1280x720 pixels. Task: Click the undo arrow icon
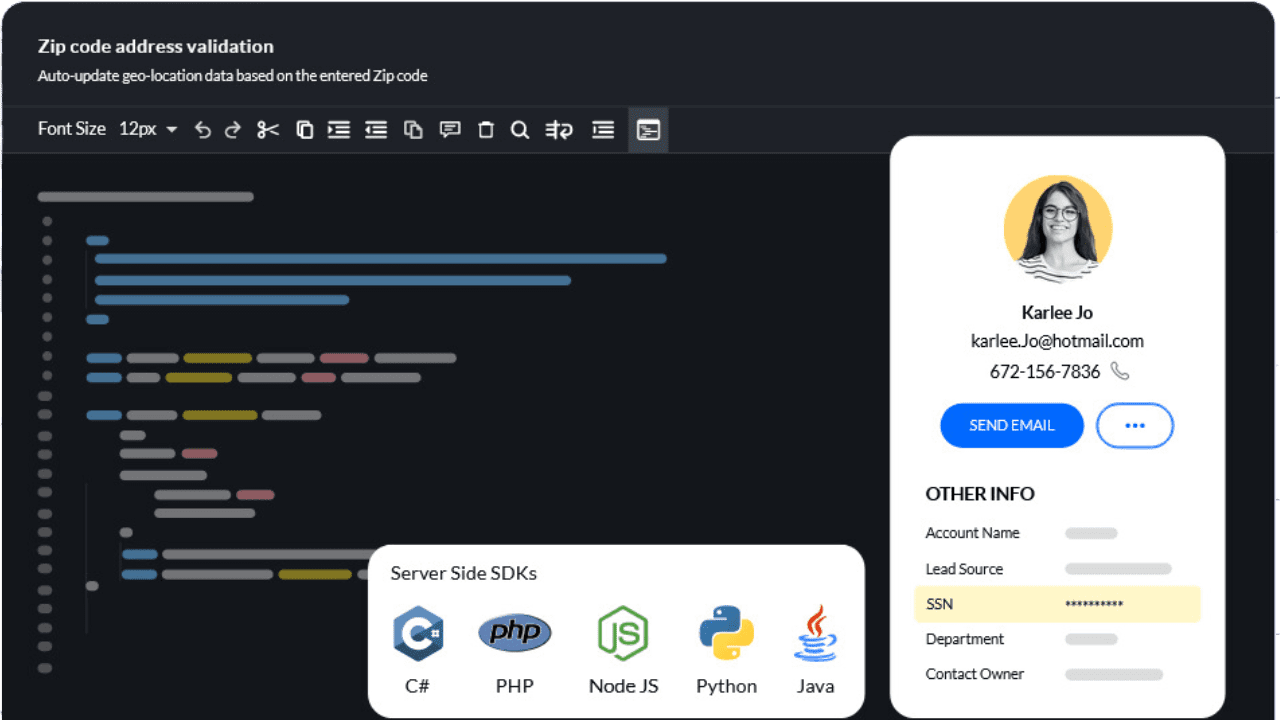(x=203, y=130)
